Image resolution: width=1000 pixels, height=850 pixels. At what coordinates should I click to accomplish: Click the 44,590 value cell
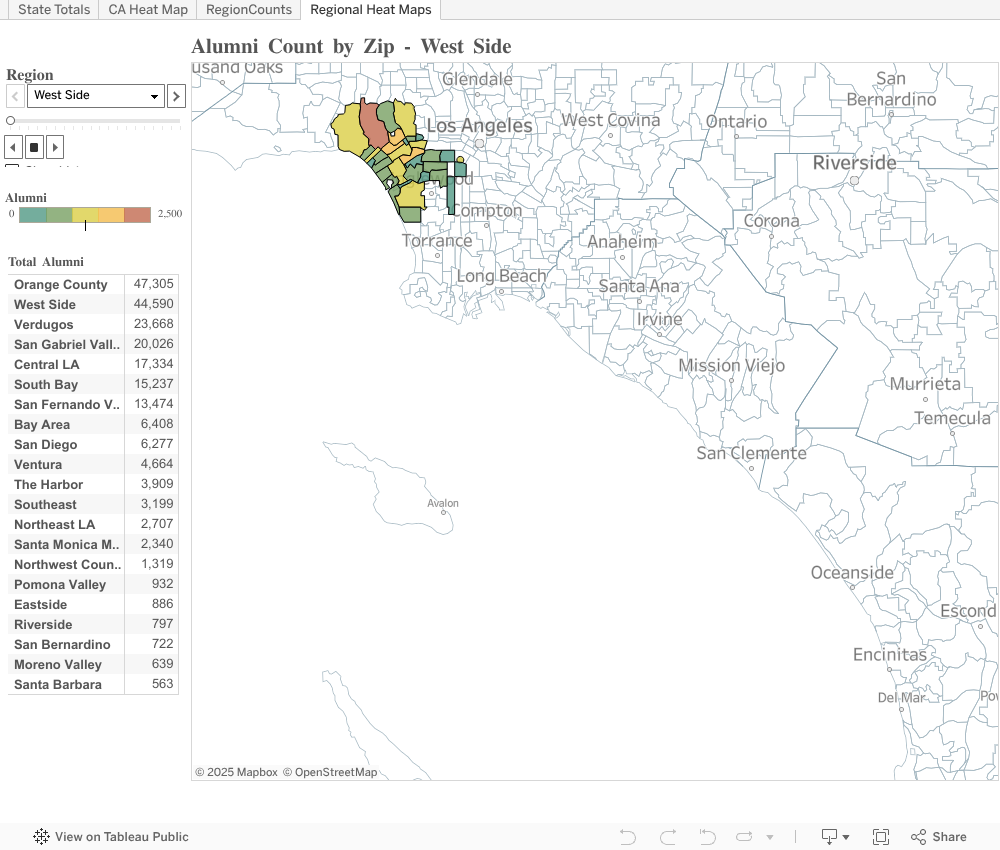coord(152,304)
